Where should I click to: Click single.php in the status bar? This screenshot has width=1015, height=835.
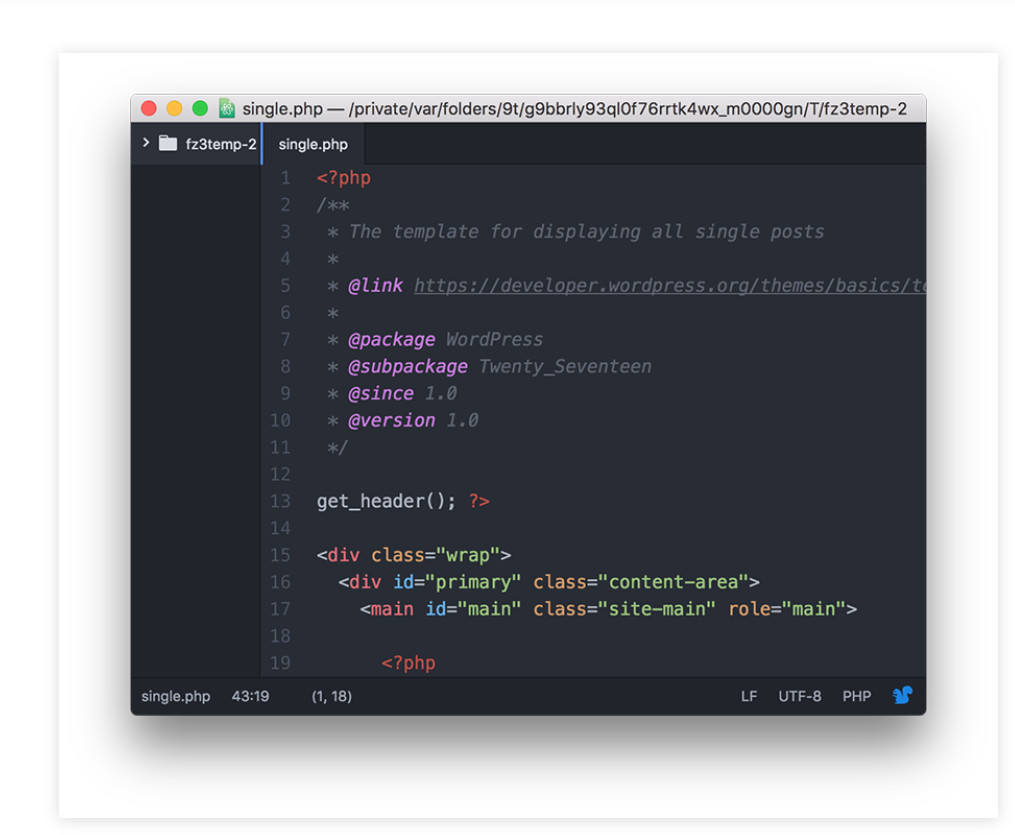coord(175,695)
